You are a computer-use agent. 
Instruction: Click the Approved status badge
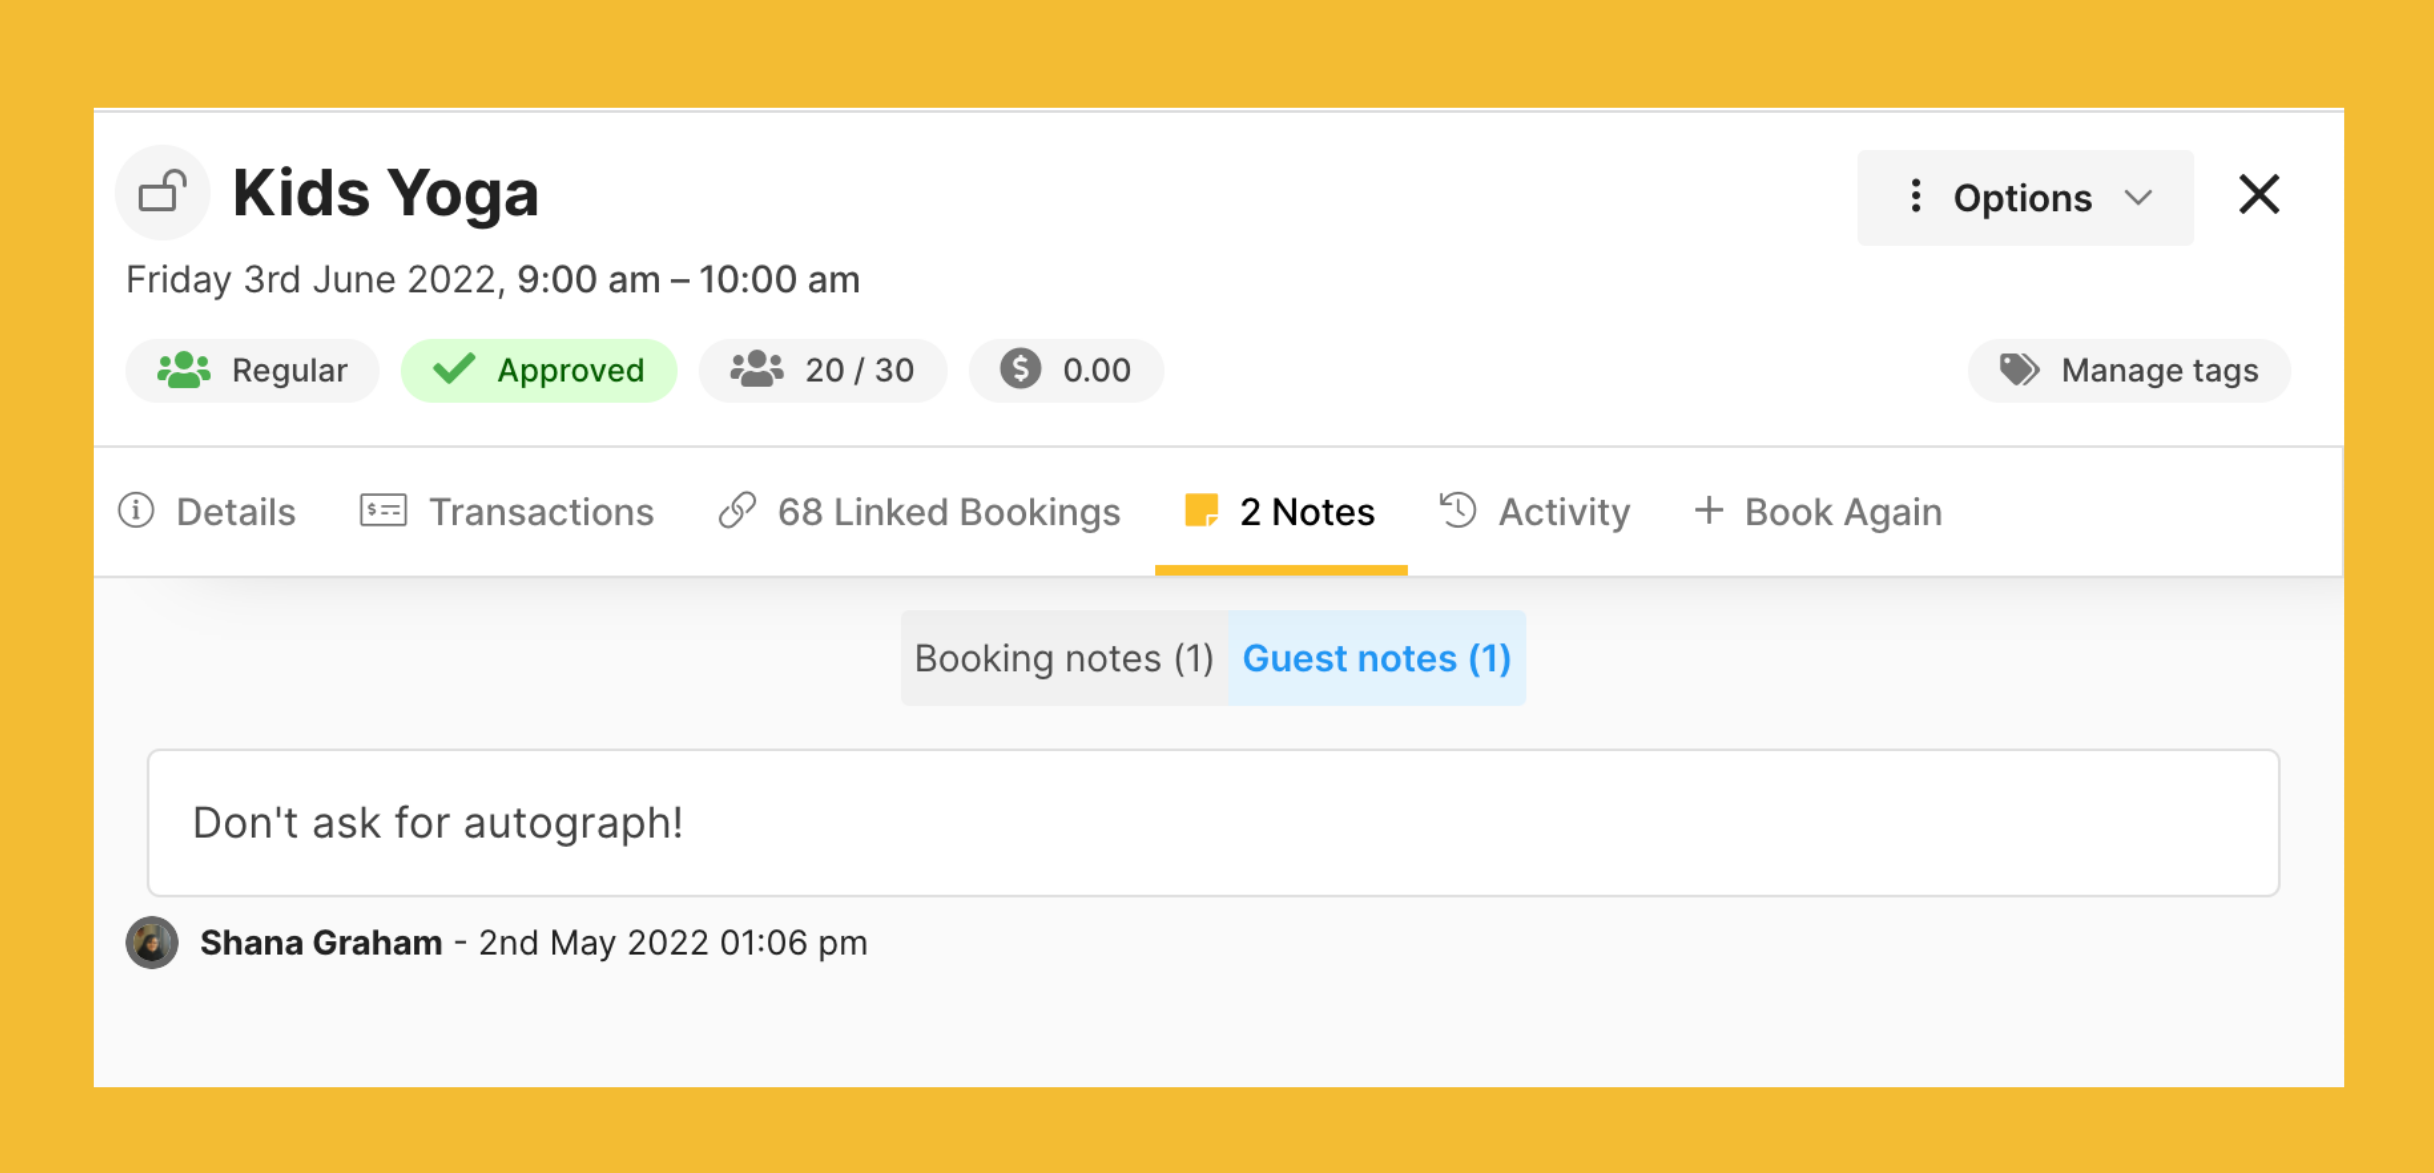539,370
